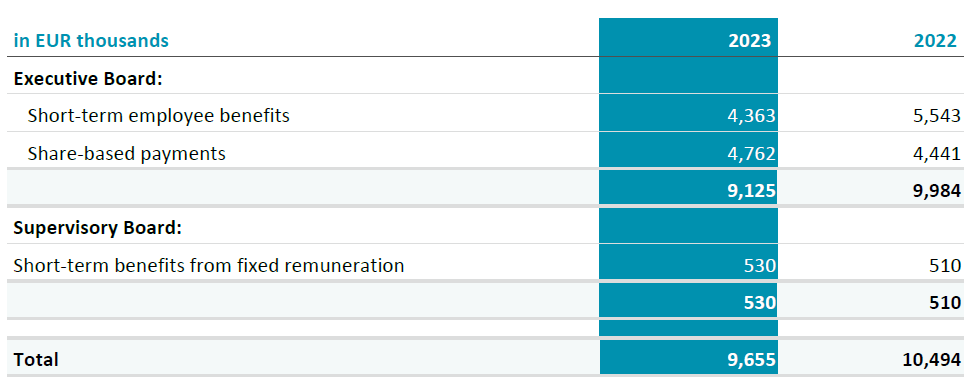Select the 9,655 total for 2023
971x382 pixels.
(x=751, y=360)
